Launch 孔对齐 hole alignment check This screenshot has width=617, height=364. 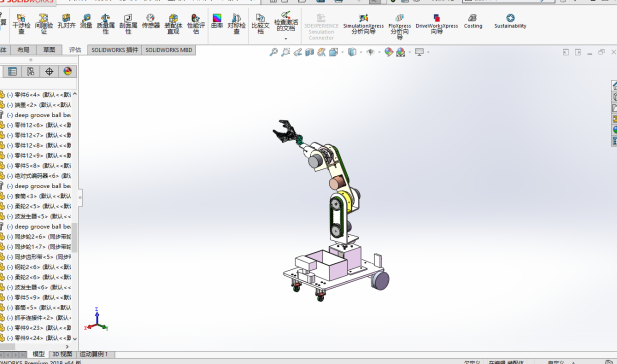click(66, 21)
